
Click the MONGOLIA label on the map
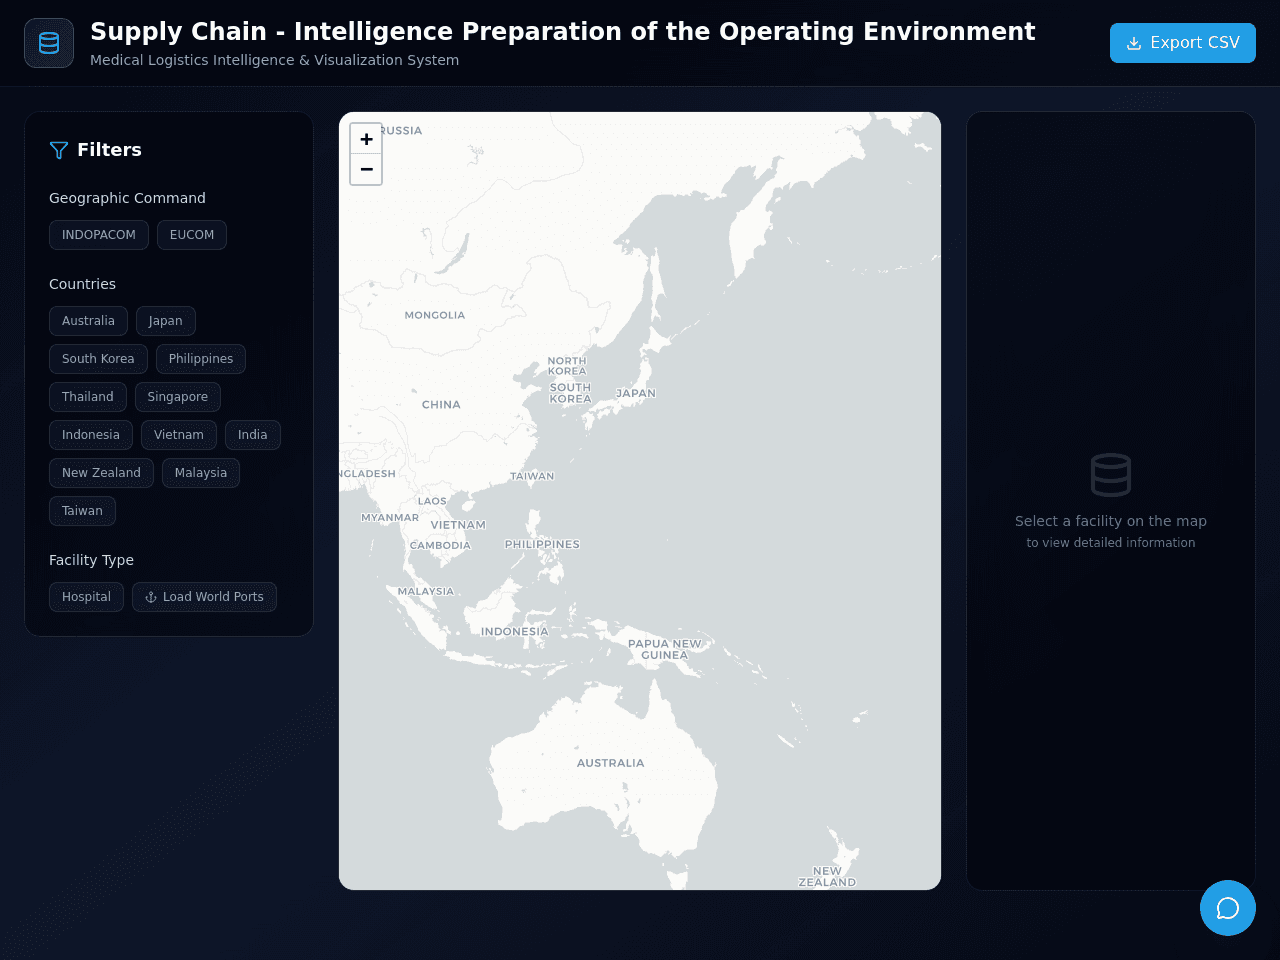click(x=435, y=315)
